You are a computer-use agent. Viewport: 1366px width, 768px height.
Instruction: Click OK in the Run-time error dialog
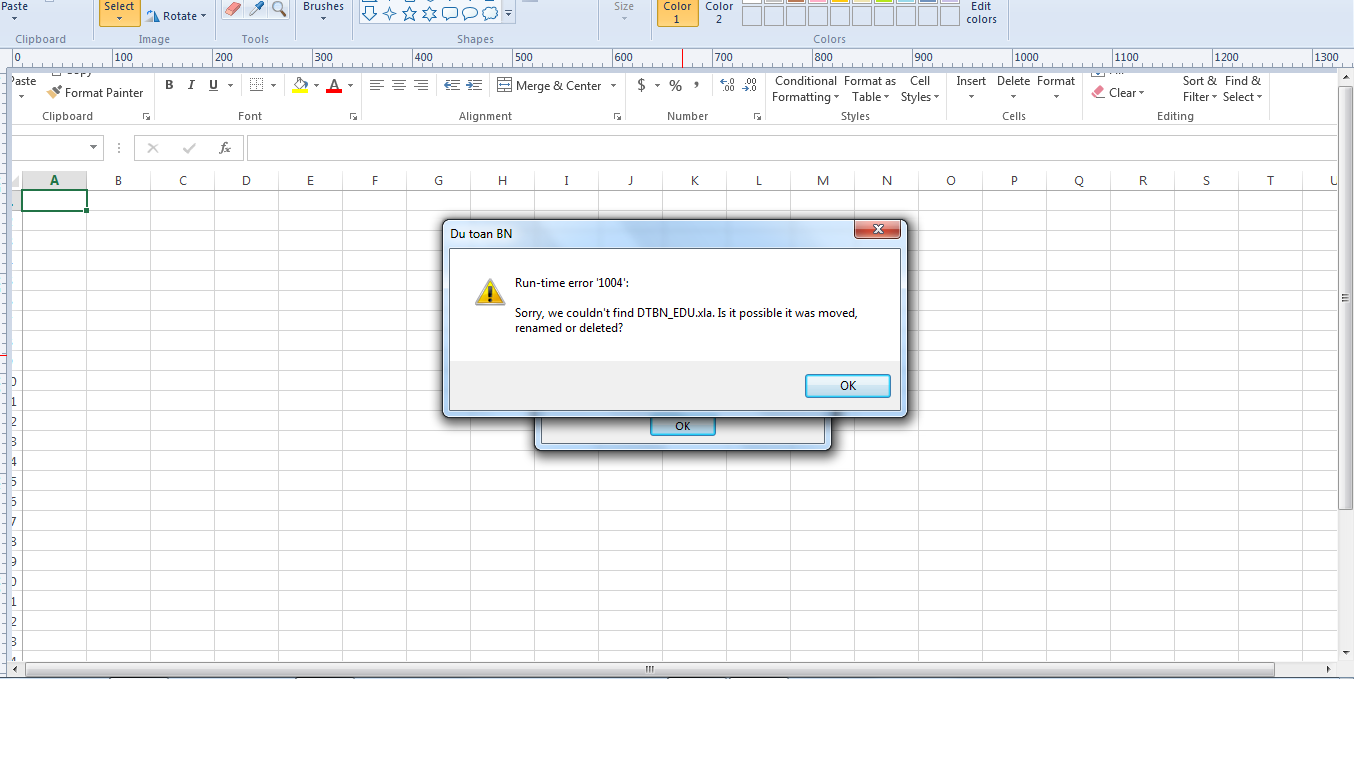click(847, 386)
